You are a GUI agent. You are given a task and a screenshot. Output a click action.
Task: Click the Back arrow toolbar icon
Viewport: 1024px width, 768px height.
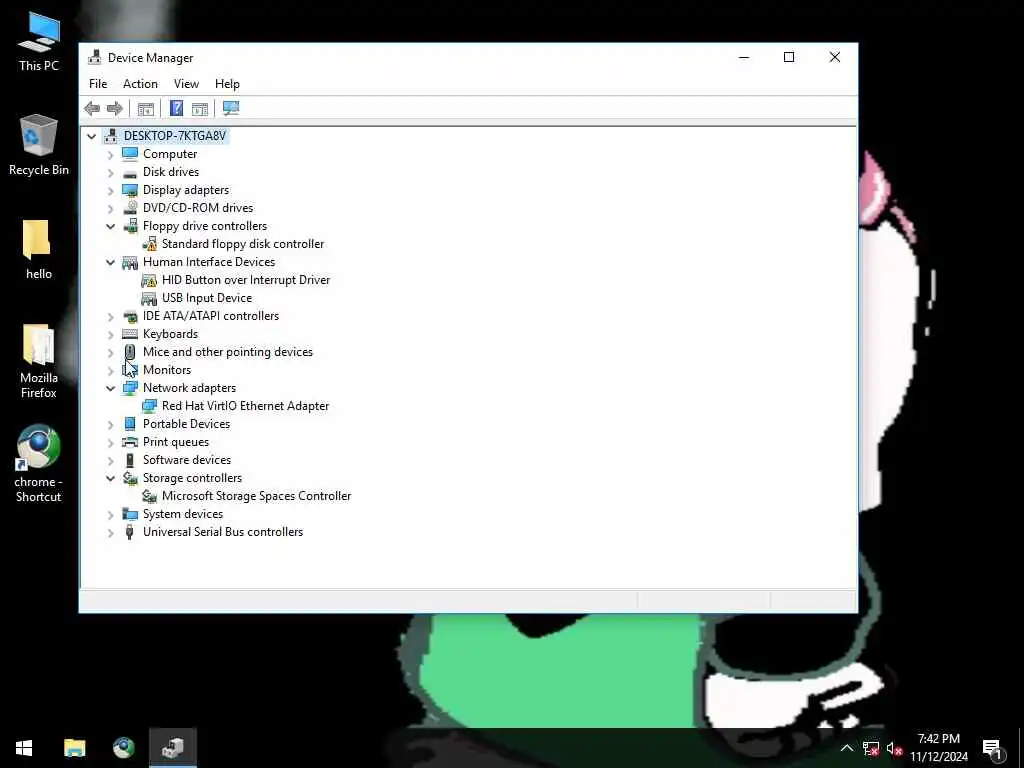[92, 108]
